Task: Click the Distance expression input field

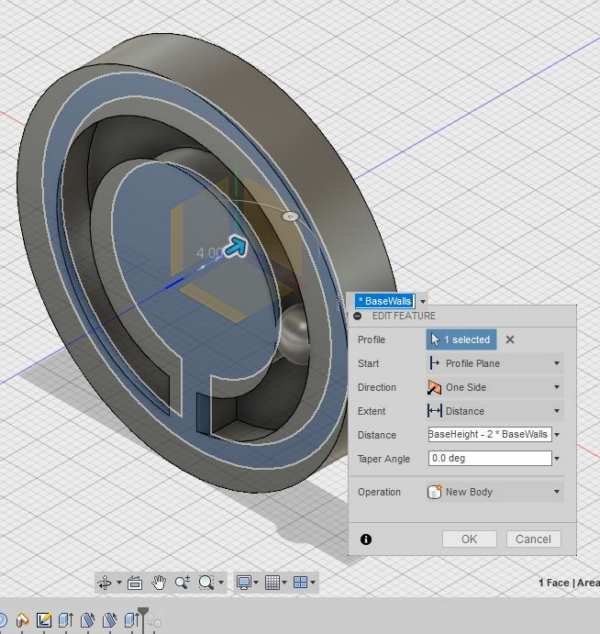Action: [490, 434]
